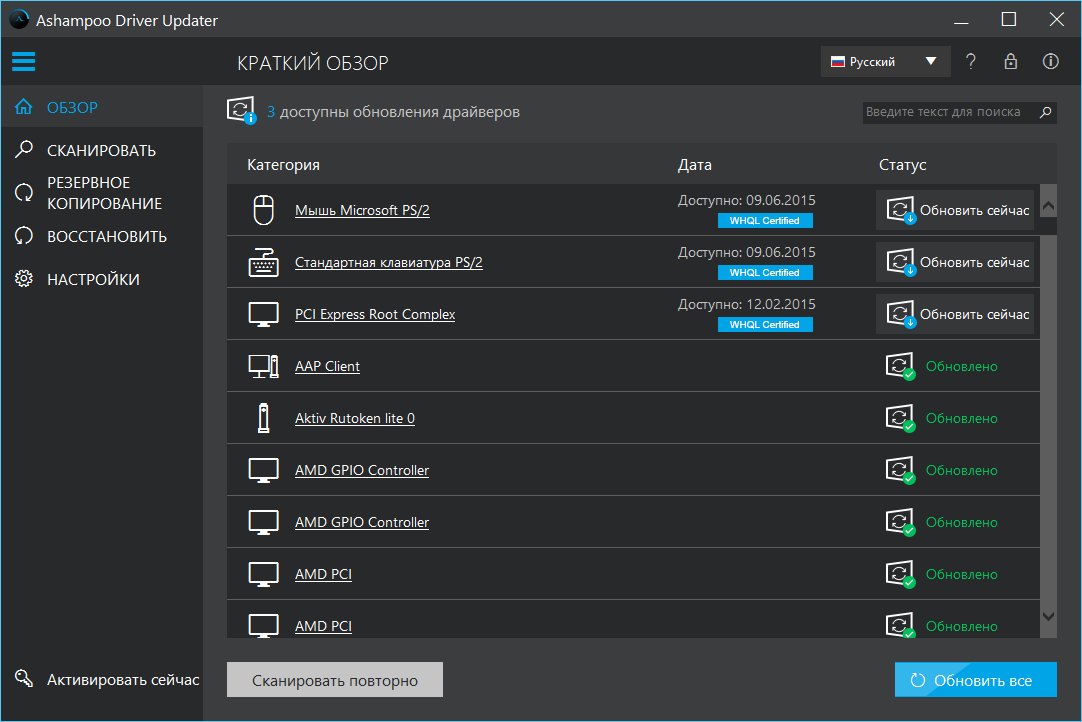Image resolution: width=1082 pixels, height=722 pixels.
Task: Open the Русский language dropdown
Action: coord(885,61)
